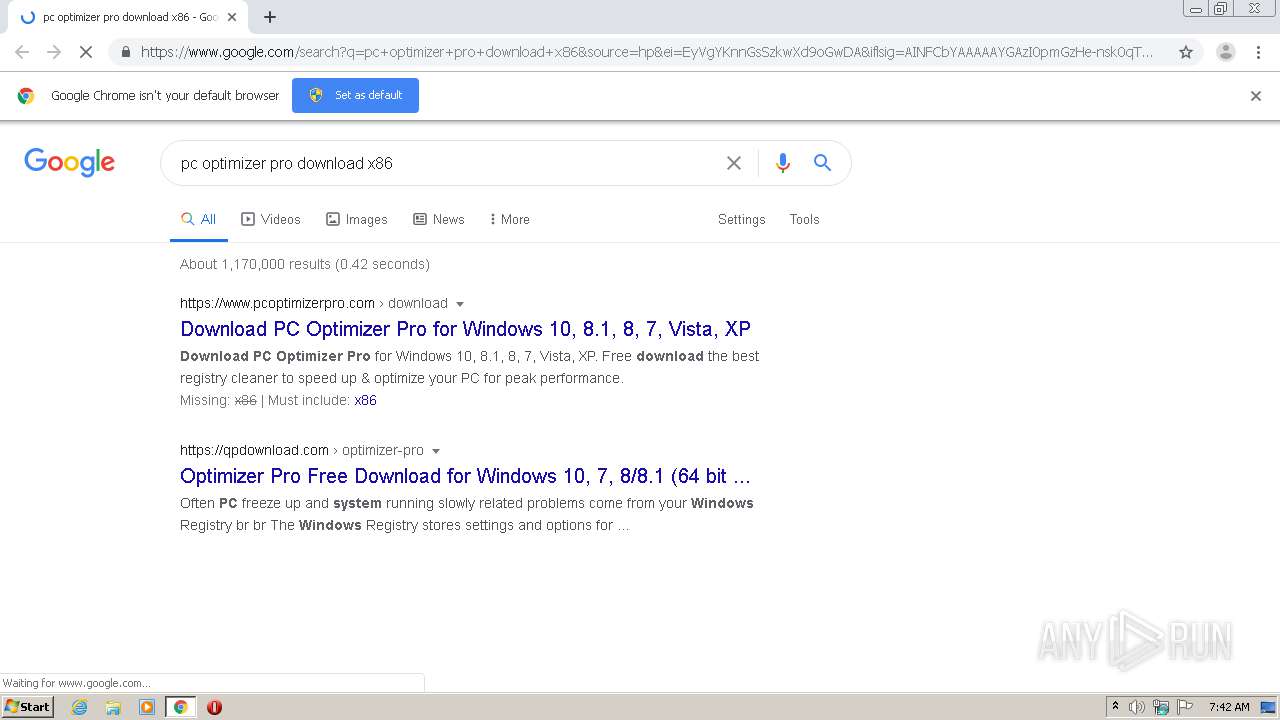Click the forward navigation arrow
1280x720 pixels.
click(x=54, y=52)
